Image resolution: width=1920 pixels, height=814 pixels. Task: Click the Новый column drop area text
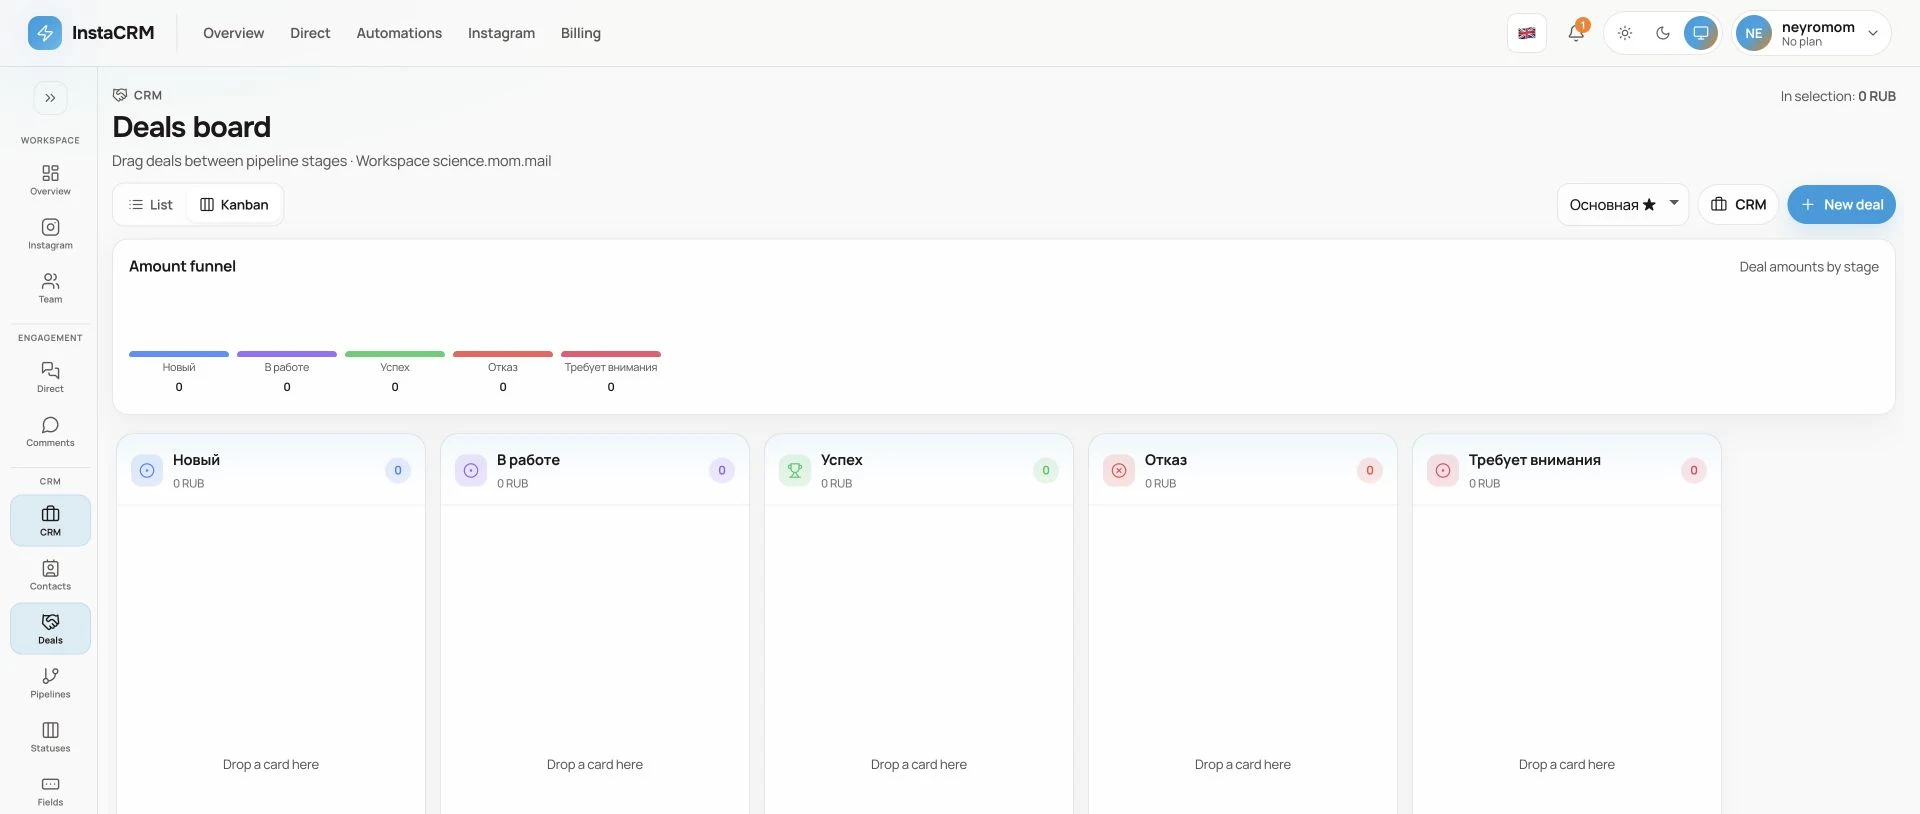(x=271, y=765)
